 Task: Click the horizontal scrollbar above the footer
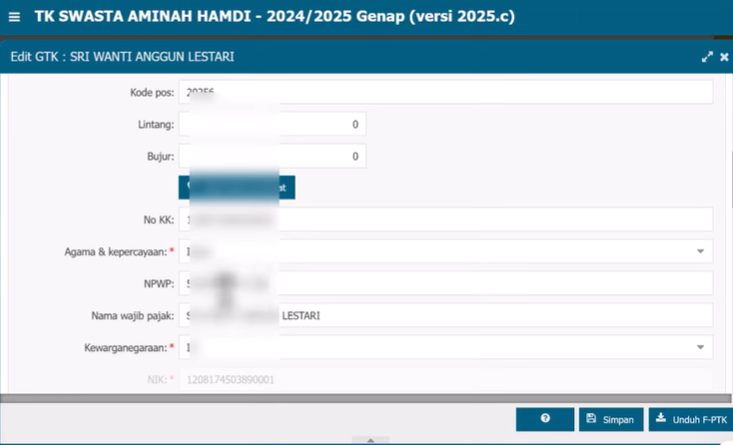pos(366,398)
